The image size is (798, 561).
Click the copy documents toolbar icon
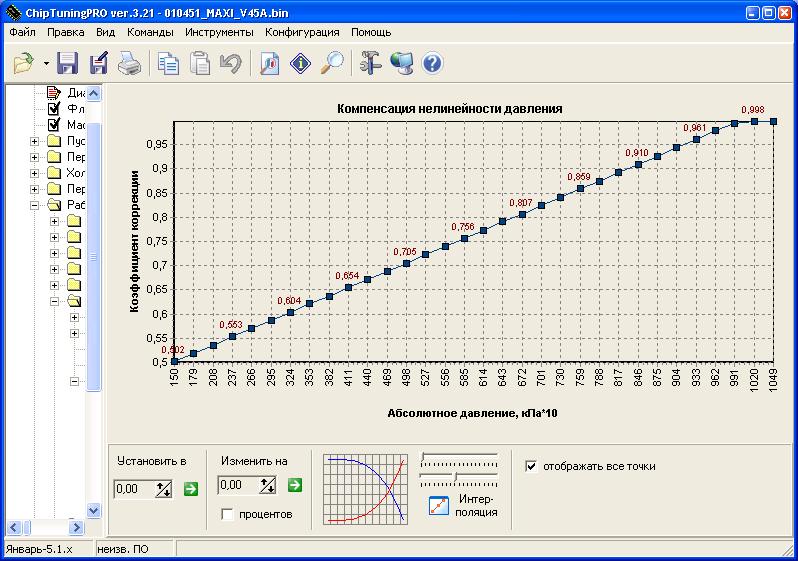(169, 64)
